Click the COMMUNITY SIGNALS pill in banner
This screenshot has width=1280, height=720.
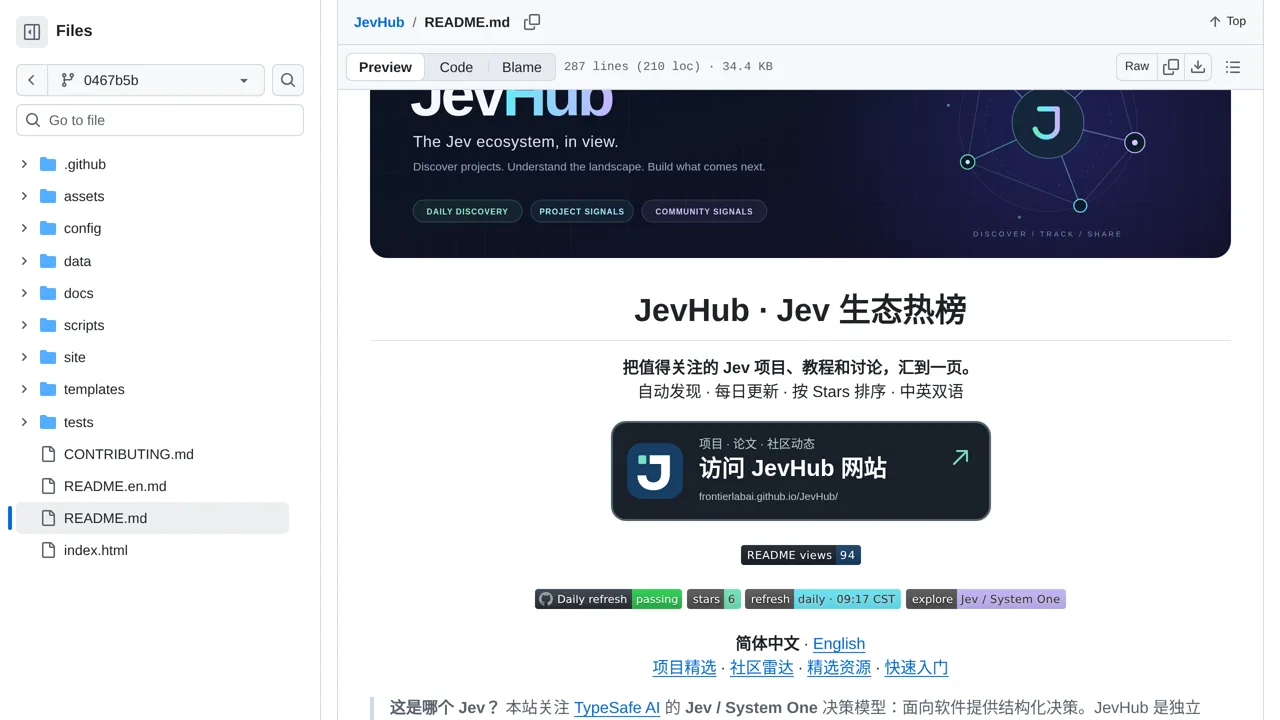[704, 211]
